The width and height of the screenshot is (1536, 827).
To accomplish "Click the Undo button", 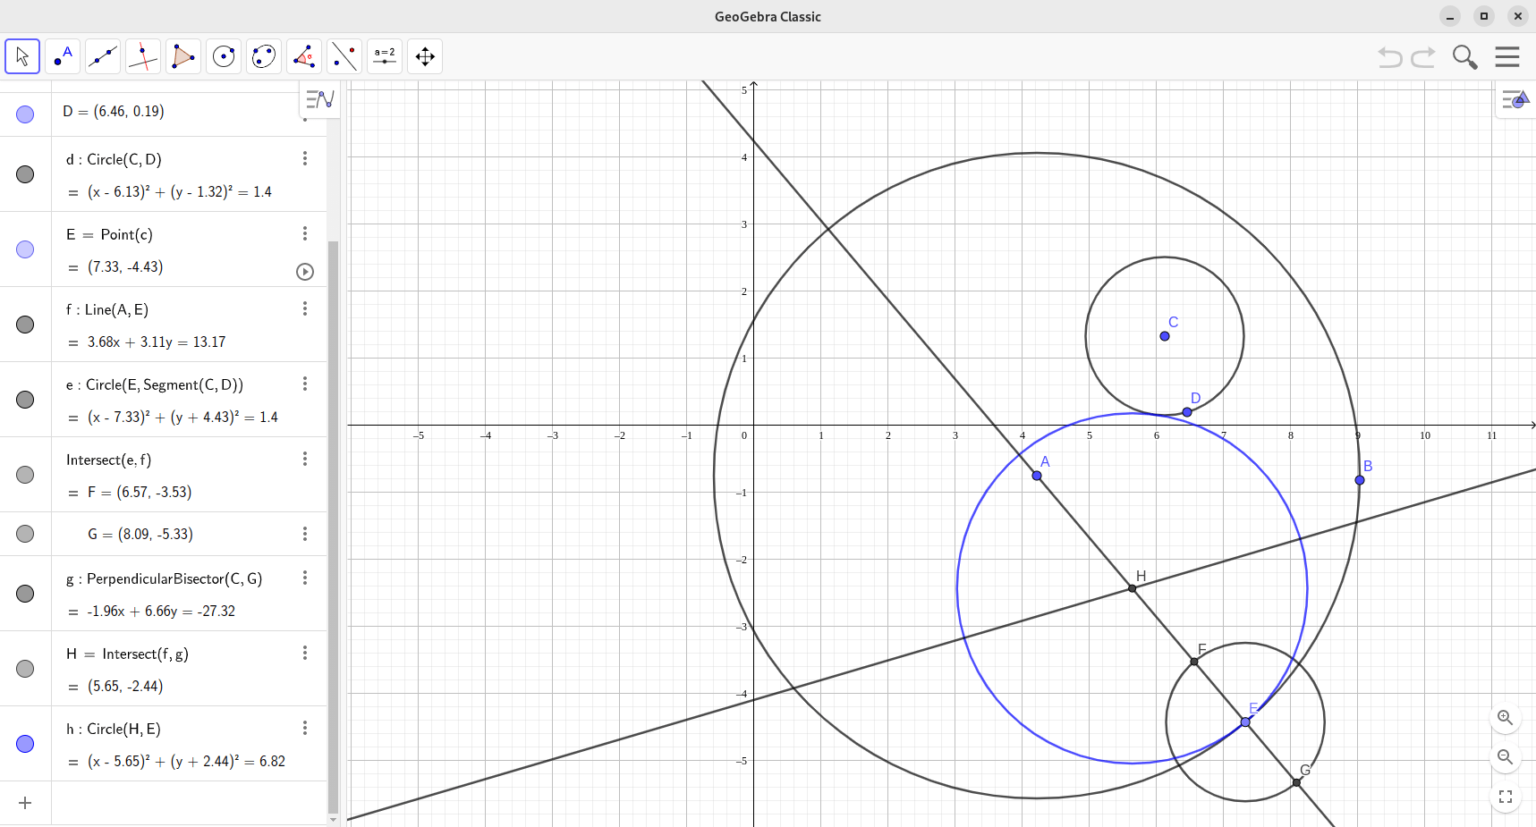I will coord(1389,57).
